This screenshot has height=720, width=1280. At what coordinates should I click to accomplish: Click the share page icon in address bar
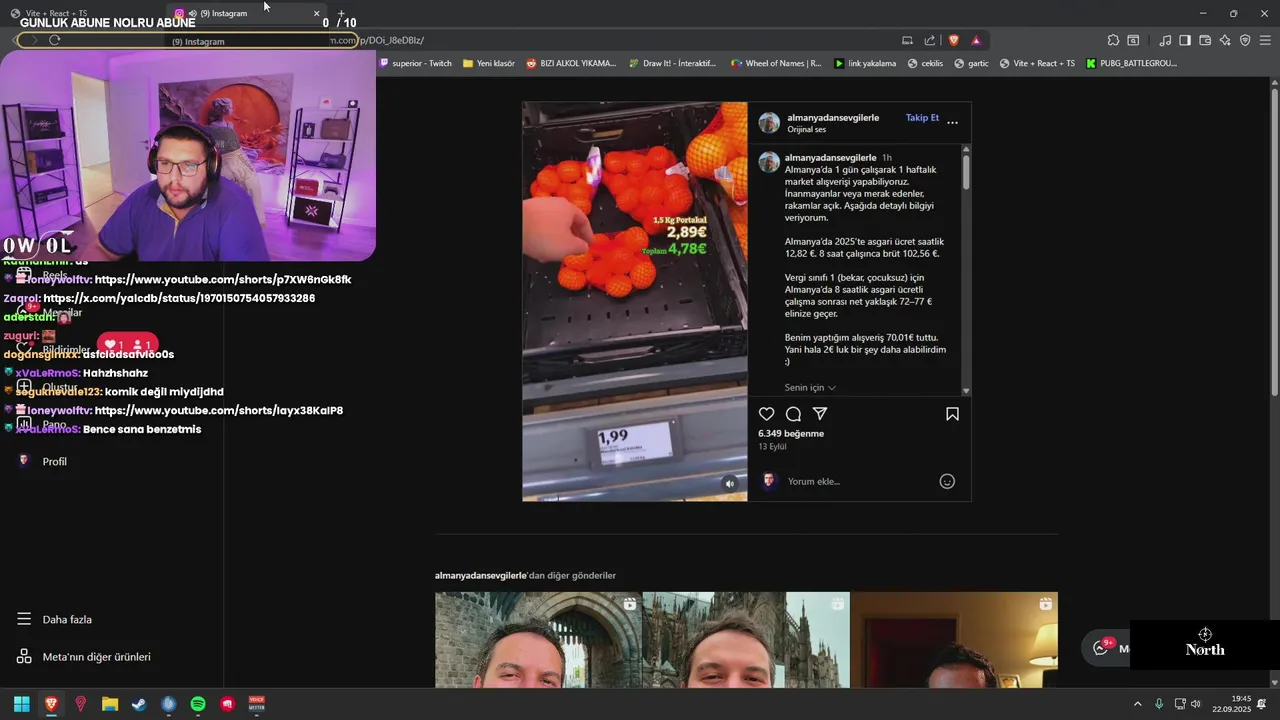930,40
